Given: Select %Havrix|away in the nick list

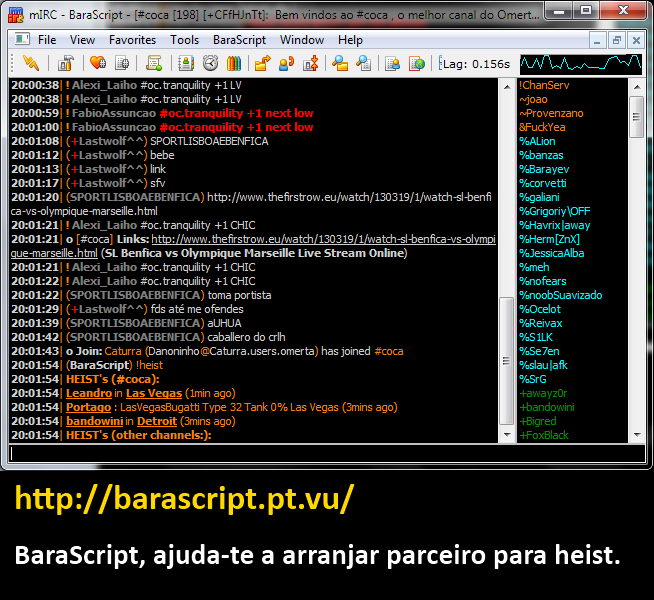Looking at the screenshot, I should [x=555, y=225].
